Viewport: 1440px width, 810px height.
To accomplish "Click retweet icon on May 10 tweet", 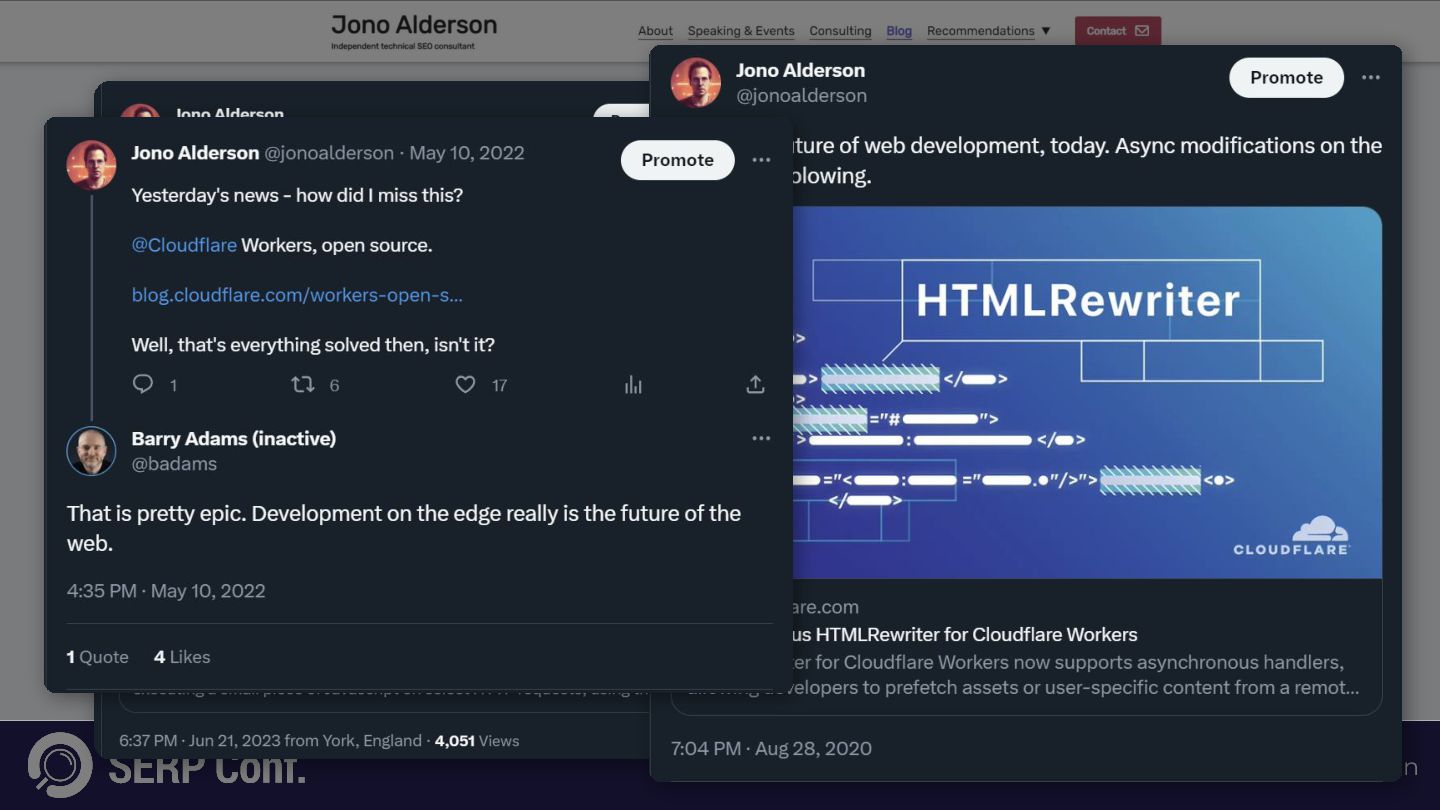I will coord(303,384).
